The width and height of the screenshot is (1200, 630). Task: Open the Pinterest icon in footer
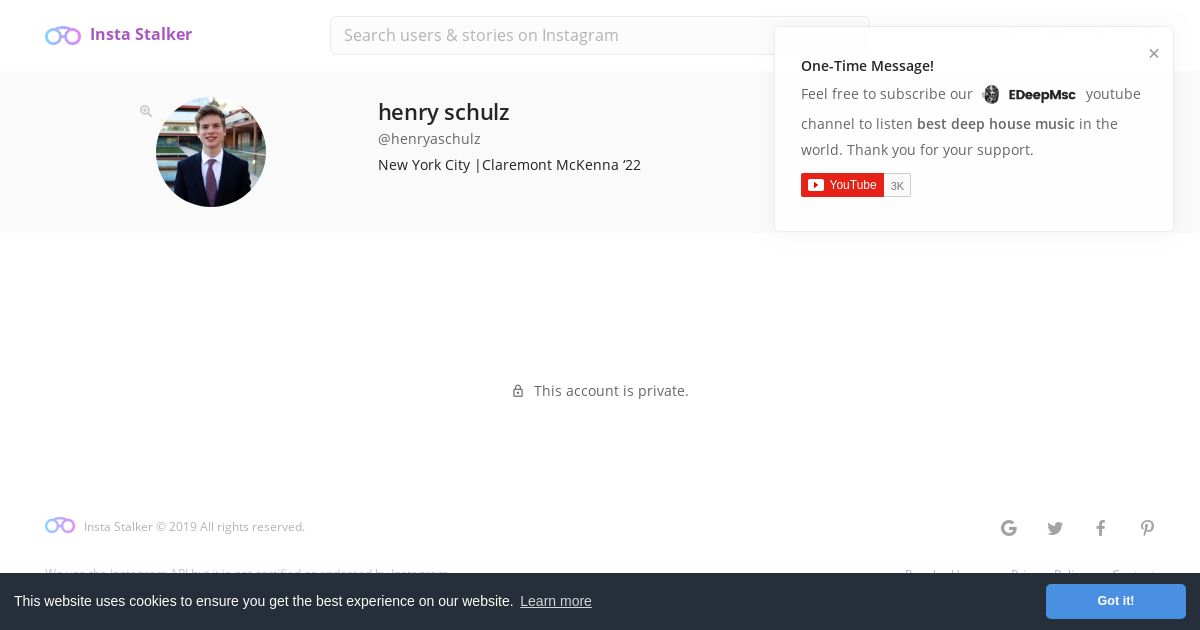[1147, 528]
